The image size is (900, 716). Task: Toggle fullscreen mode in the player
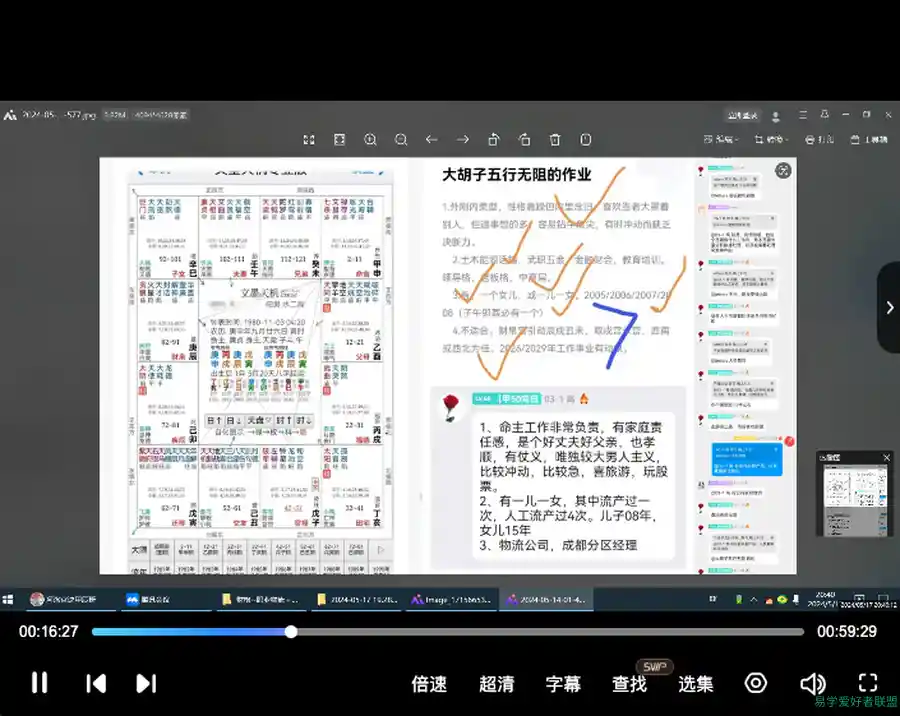[868, 683]
